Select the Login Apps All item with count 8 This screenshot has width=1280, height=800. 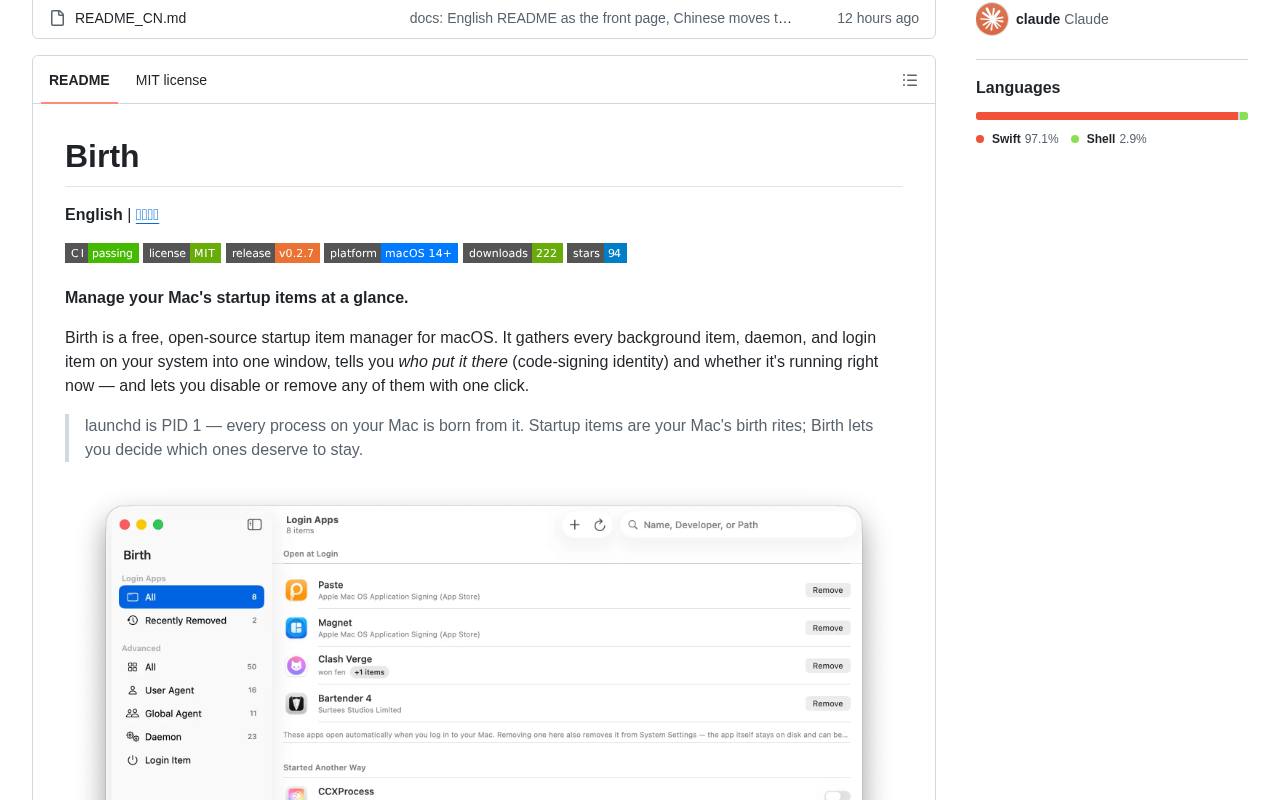[x=192, y=597]
